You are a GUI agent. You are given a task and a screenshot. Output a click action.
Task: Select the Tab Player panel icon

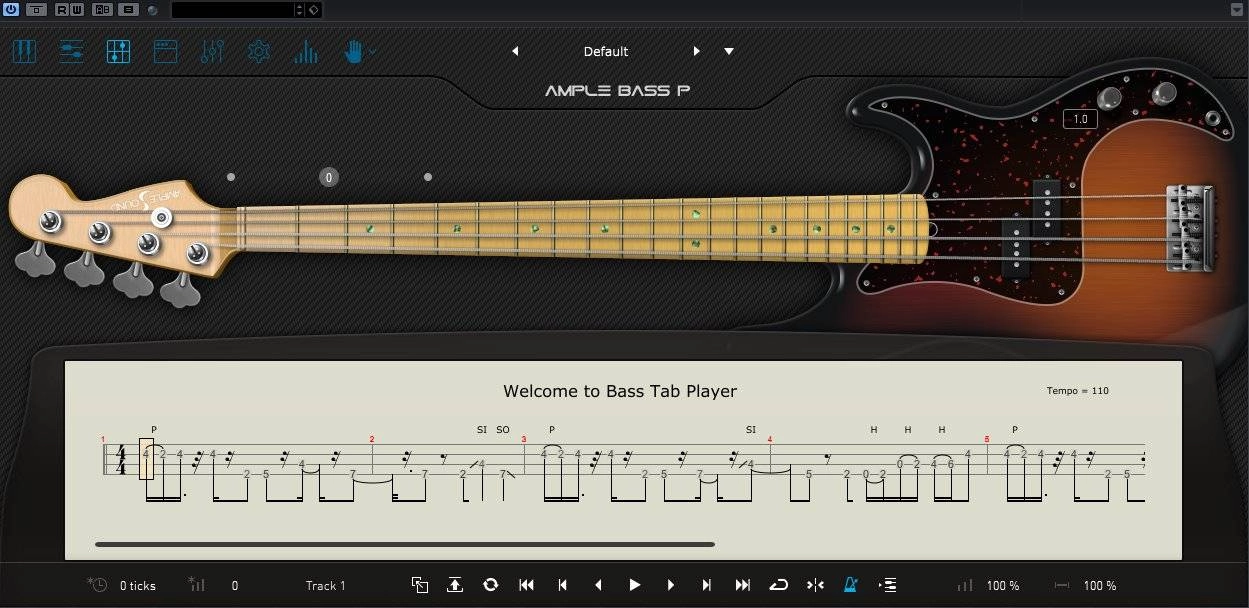pos(118,51)
